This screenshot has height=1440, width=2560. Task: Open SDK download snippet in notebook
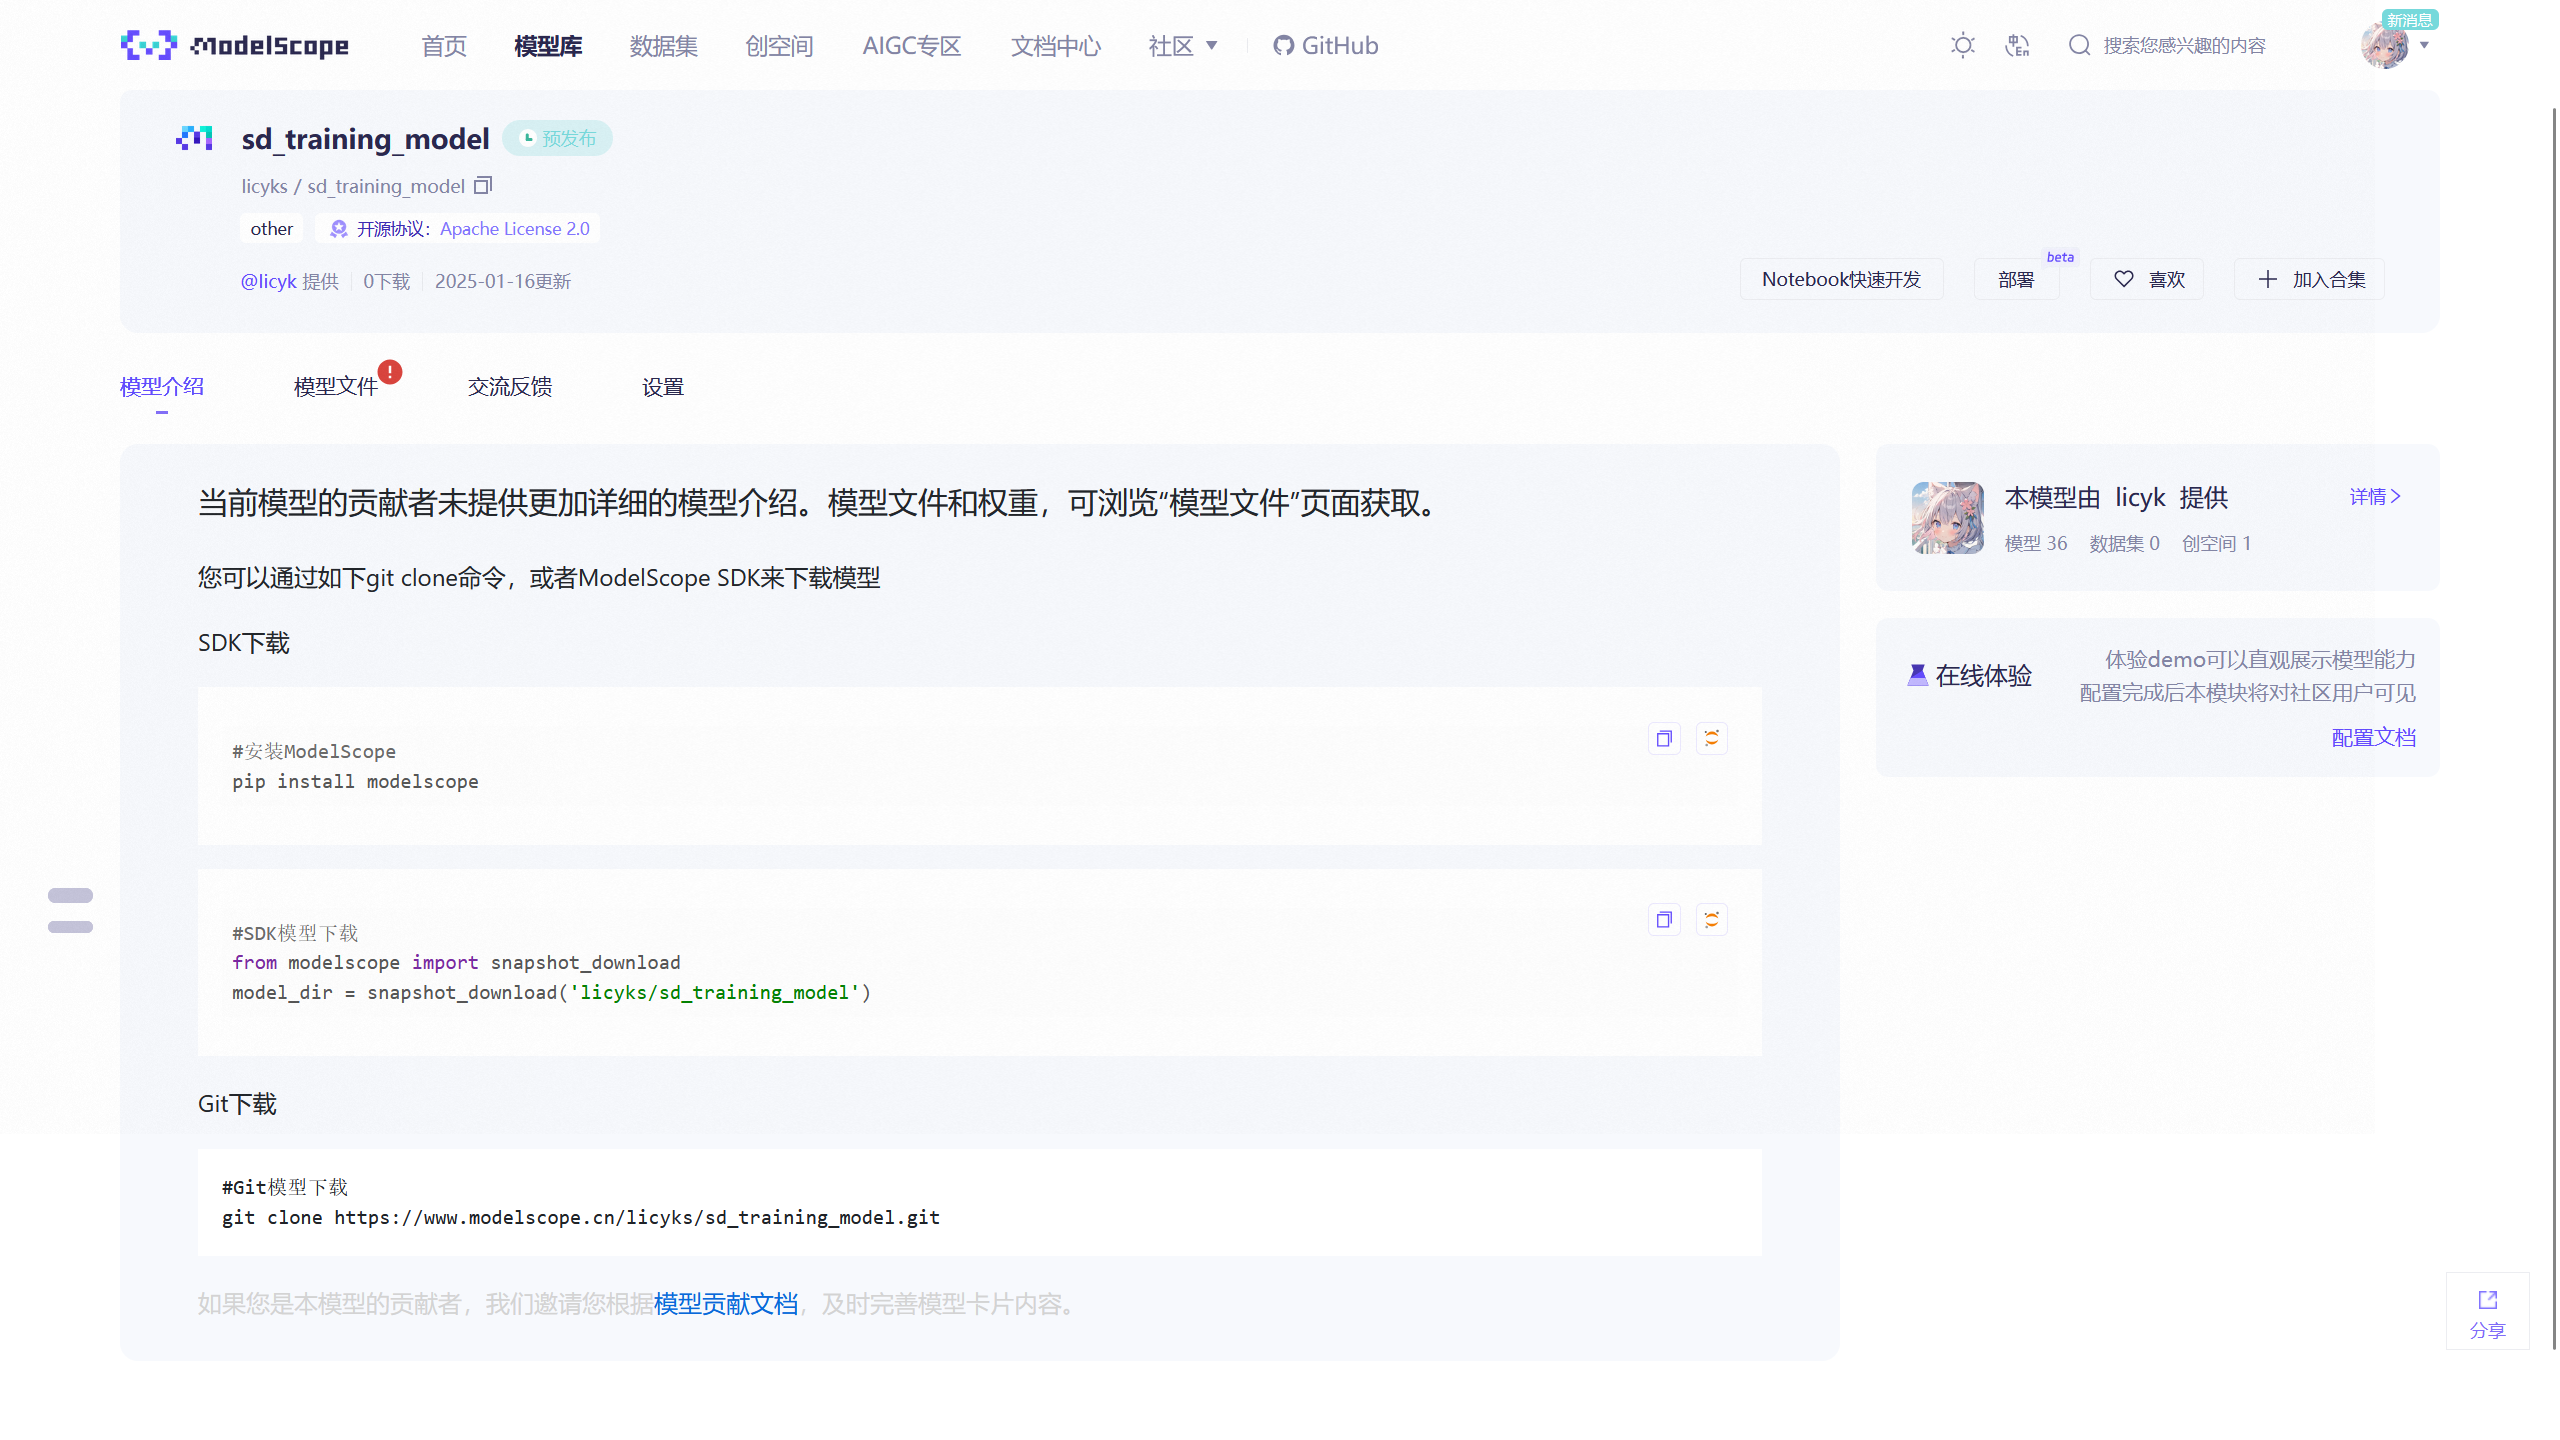(1711, 920)
